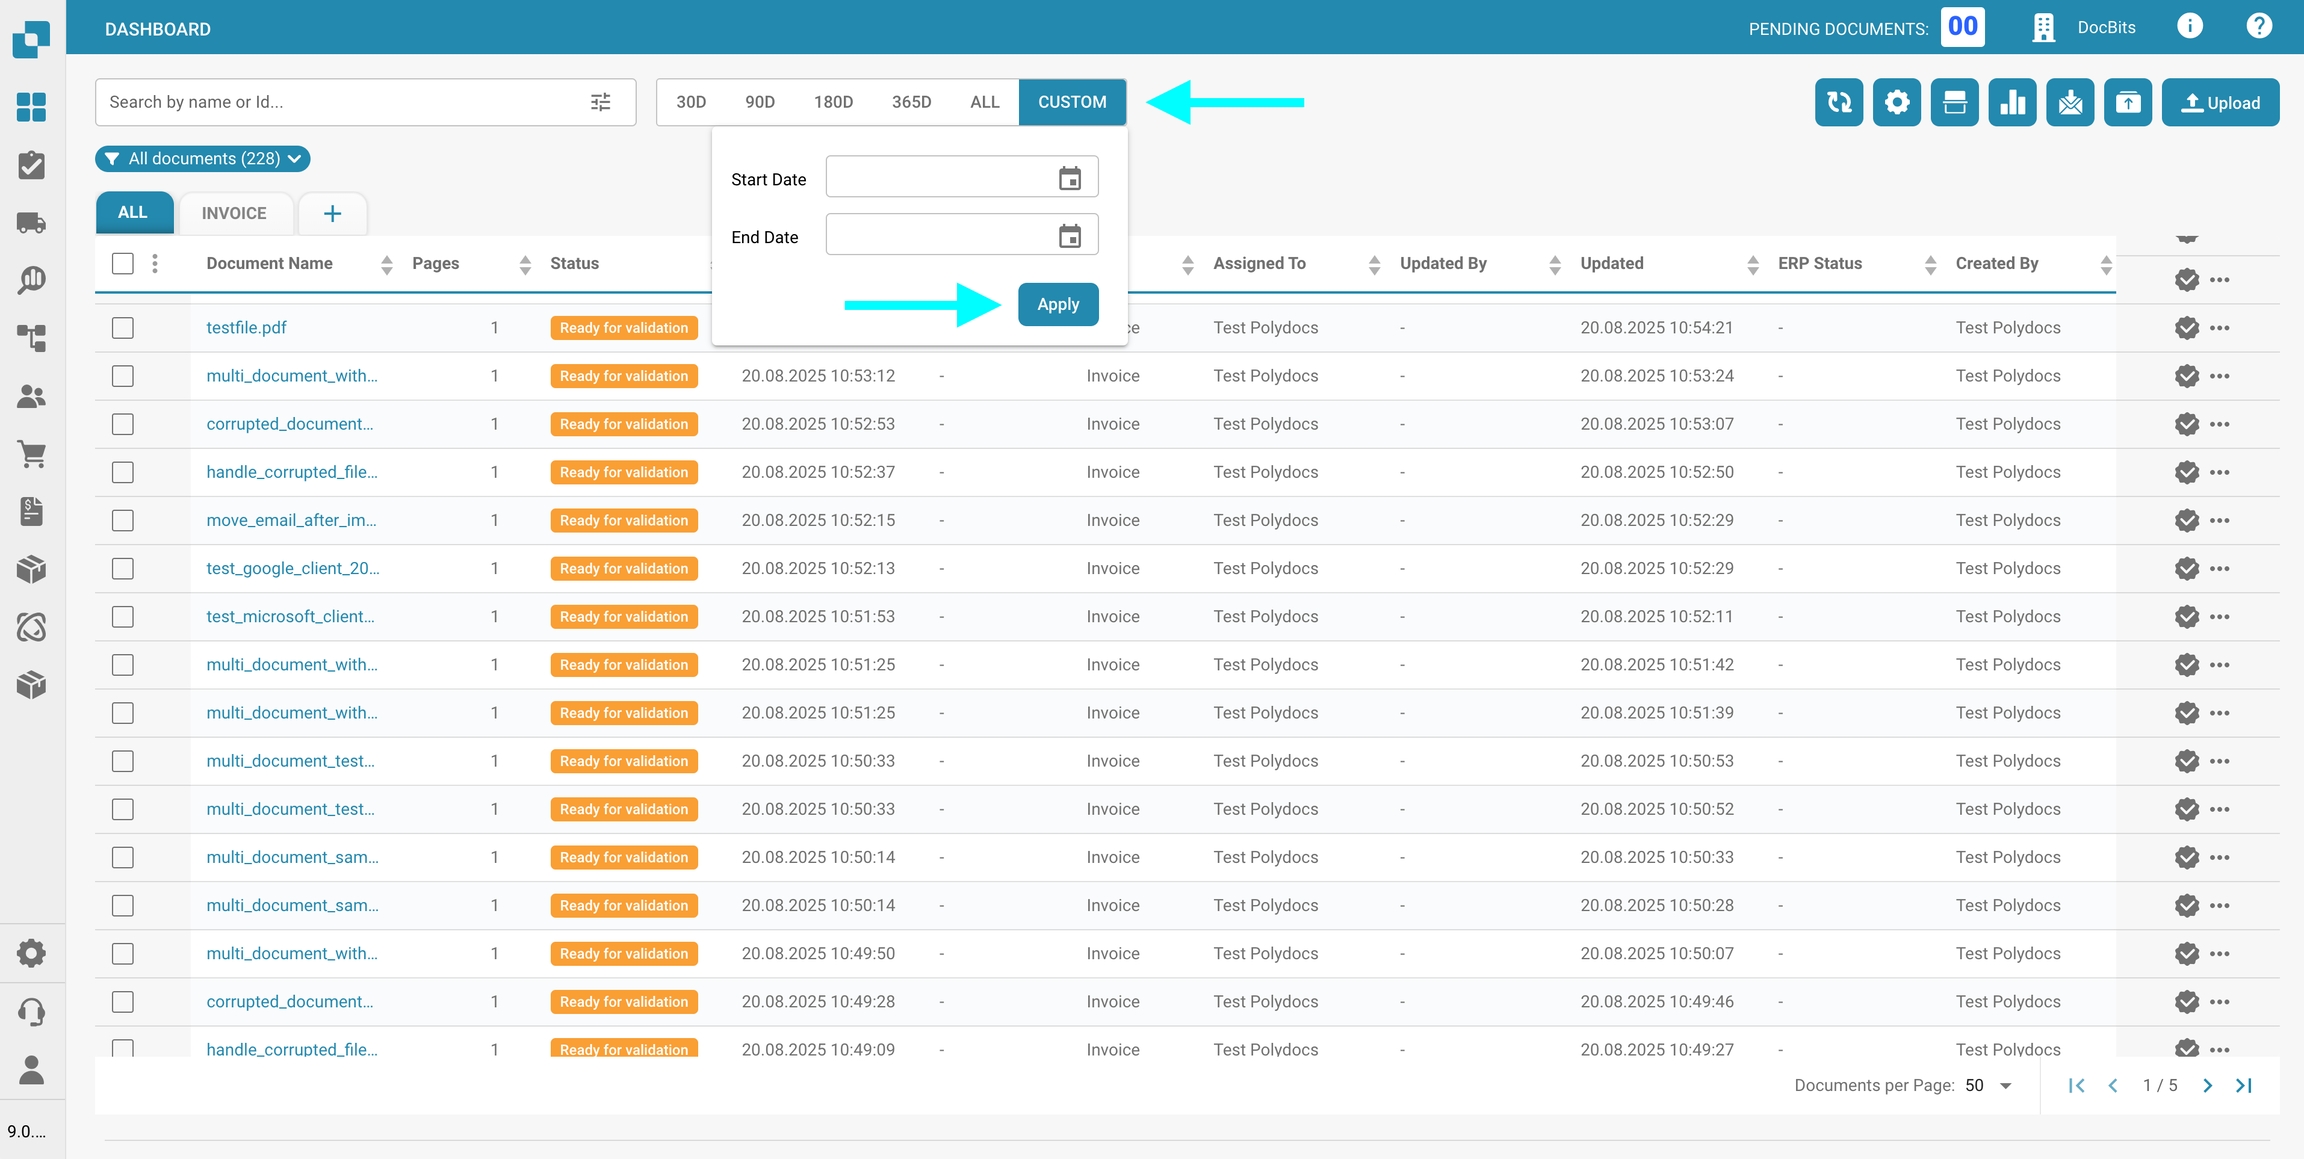This screenshot has height=1159, width=2304.
Task: Open the Start Date calendar picker
Action: (1069, 178)
